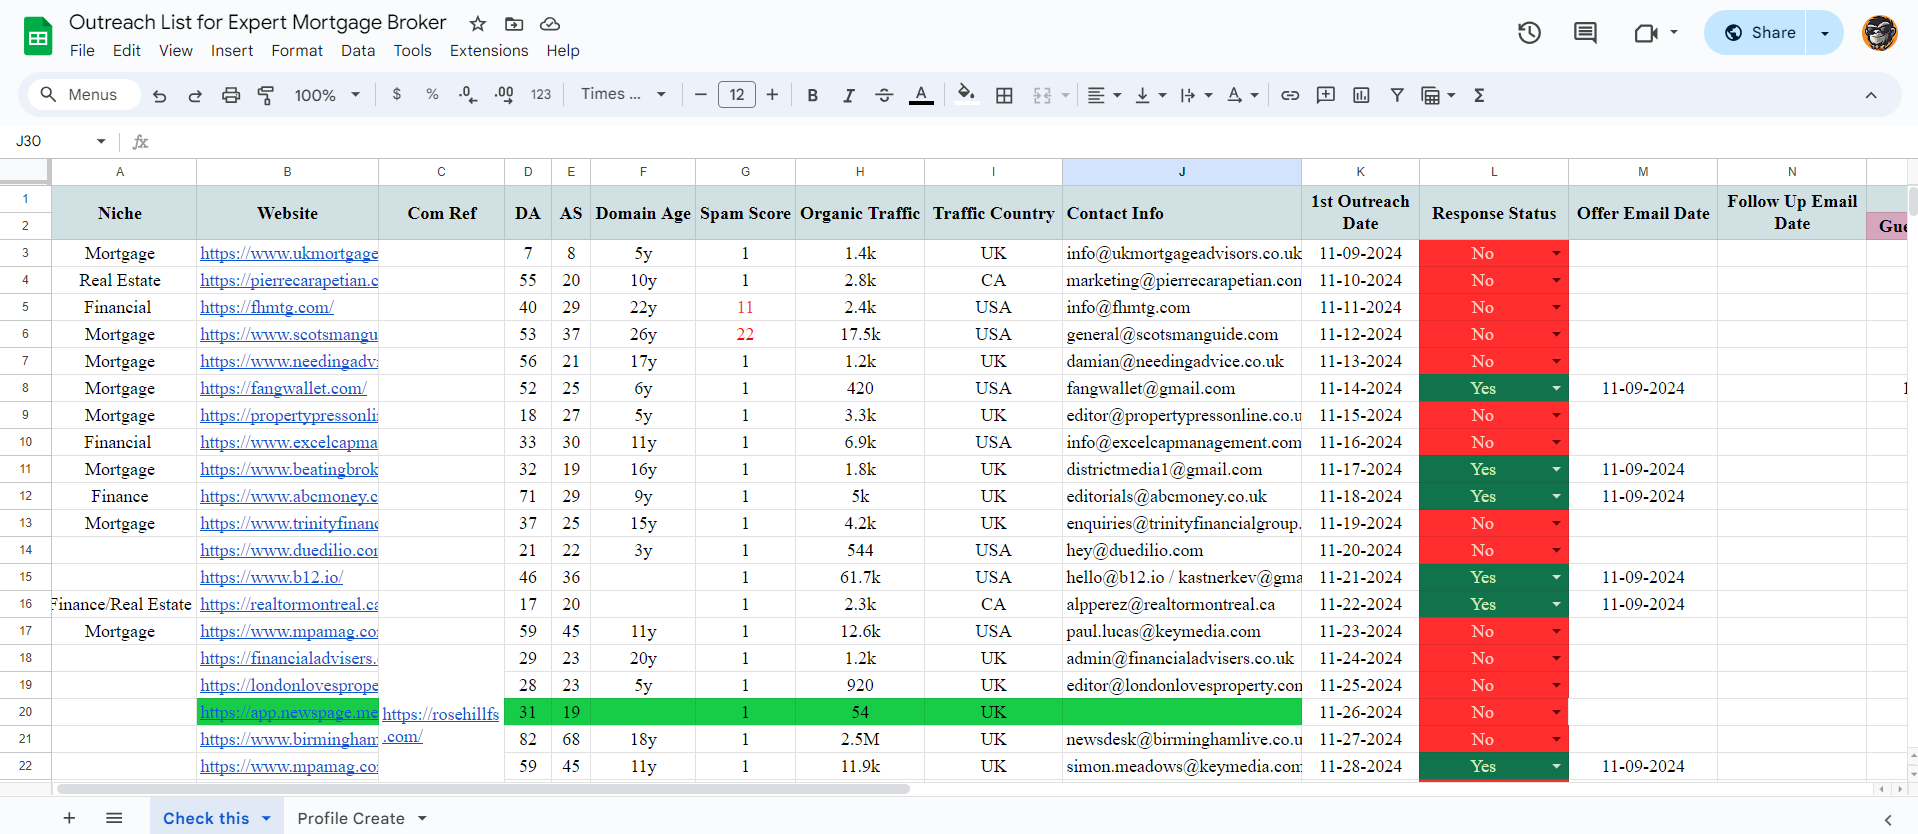Open the fill color picker
Viewport: 1918px width, 834px height.
[965, 94]
